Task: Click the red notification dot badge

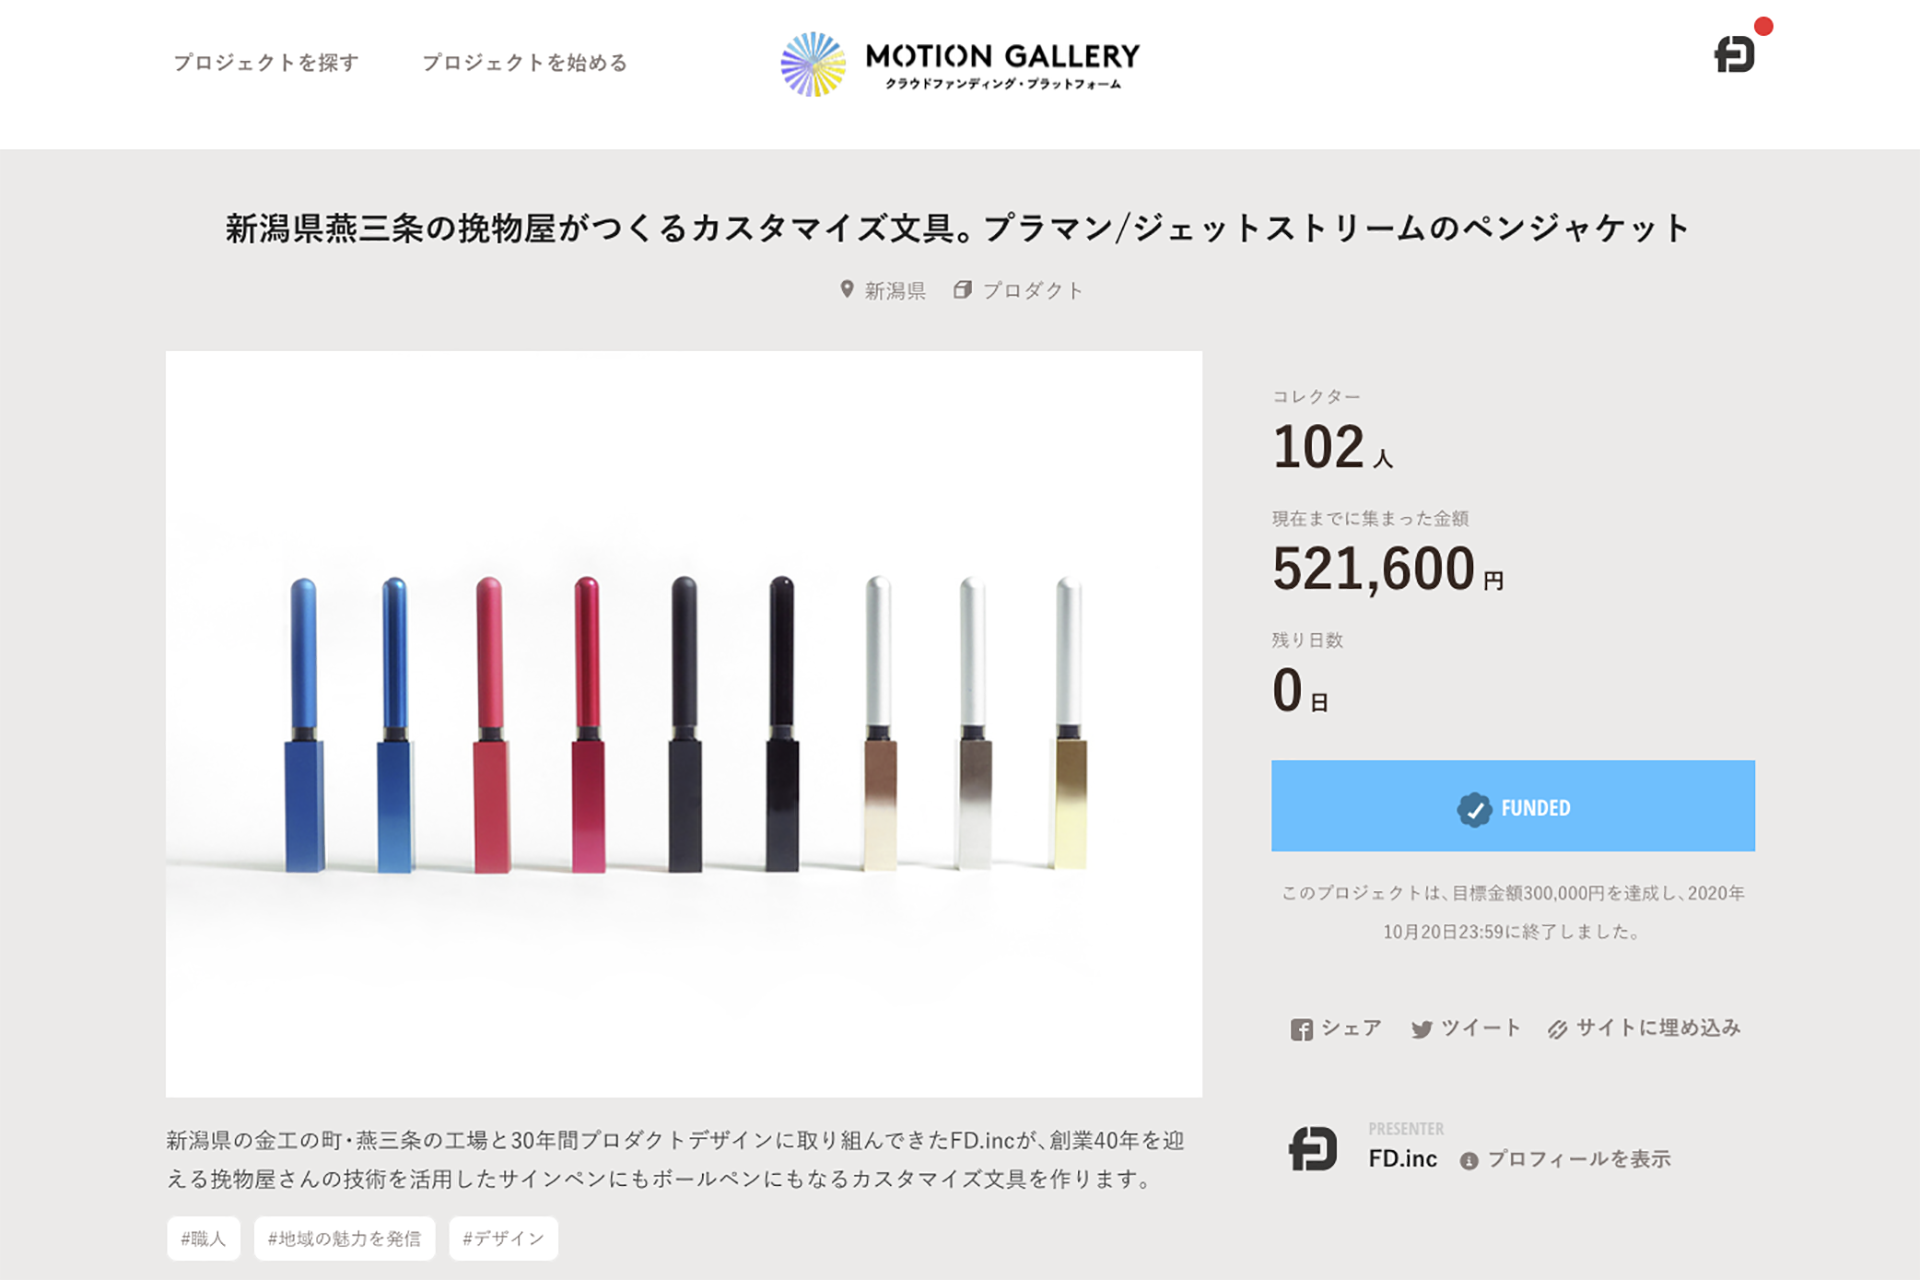Action: coord(1764,27)
